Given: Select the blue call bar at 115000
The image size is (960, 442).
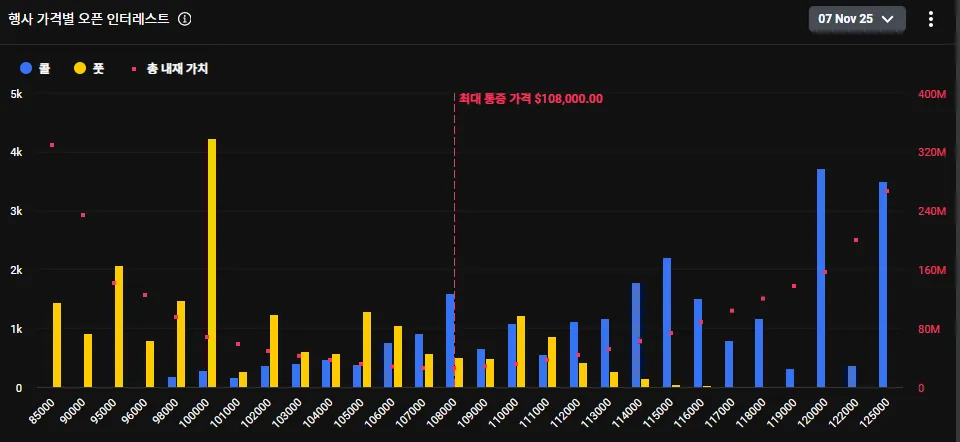Looking at the screenshot, I should click(x=667, y=322).
